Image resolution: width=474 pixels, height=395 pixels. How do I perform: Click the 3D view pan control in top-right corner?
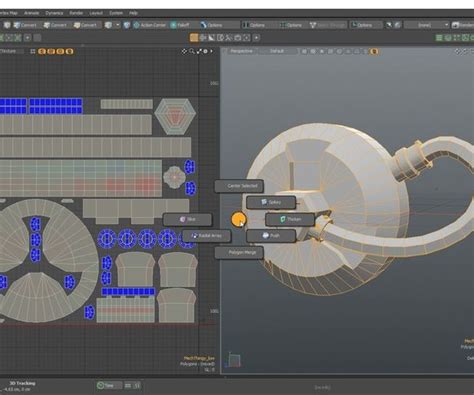(x=458, y=51)
